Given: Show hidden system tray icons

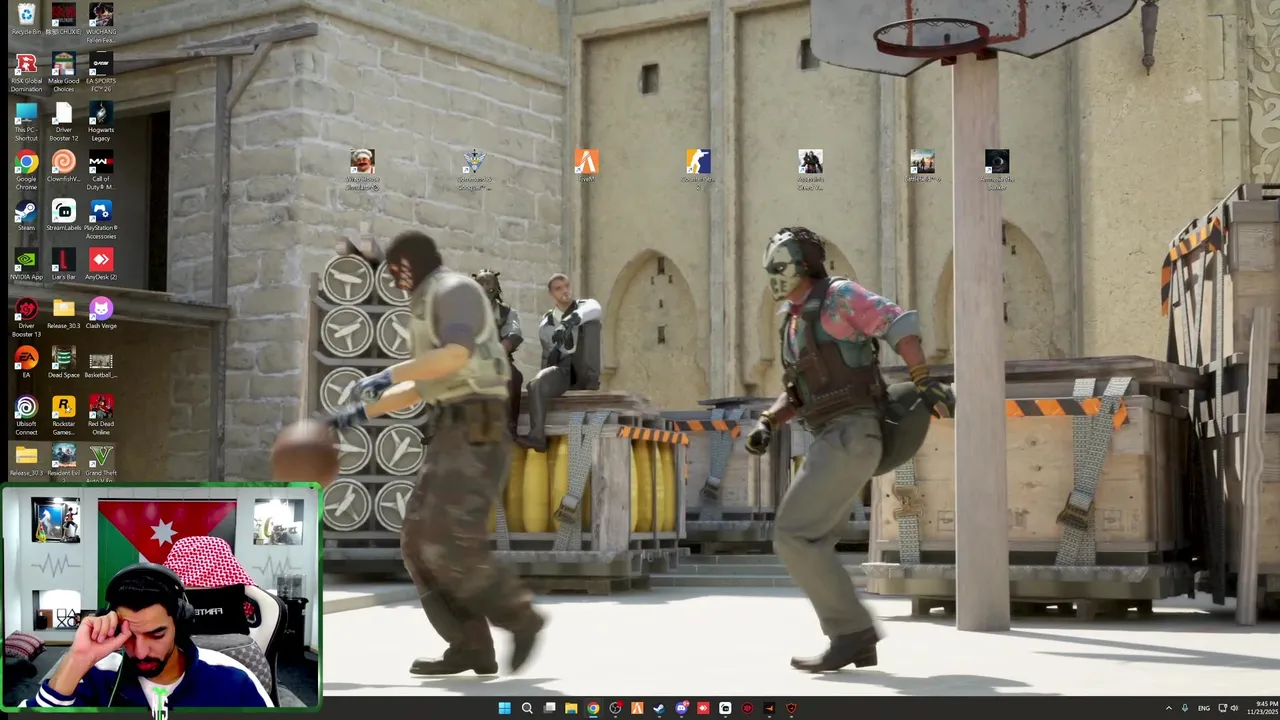Looking at the screenshot, I should [x=1168, y=708].
